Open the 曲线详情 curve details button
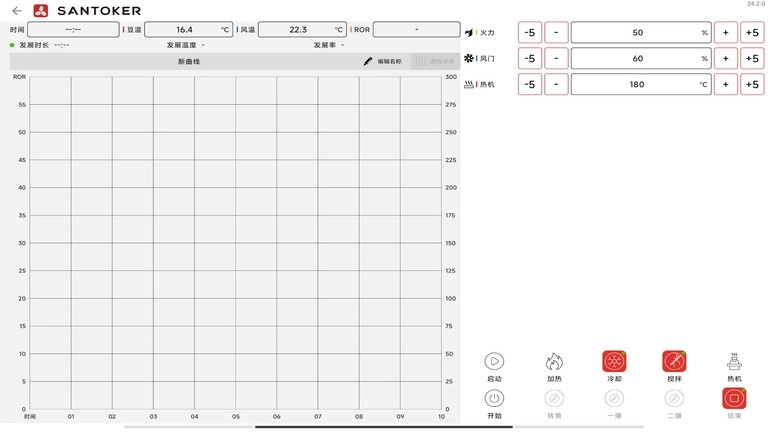This screenshot has width=768, height=432. coord(433,61)
